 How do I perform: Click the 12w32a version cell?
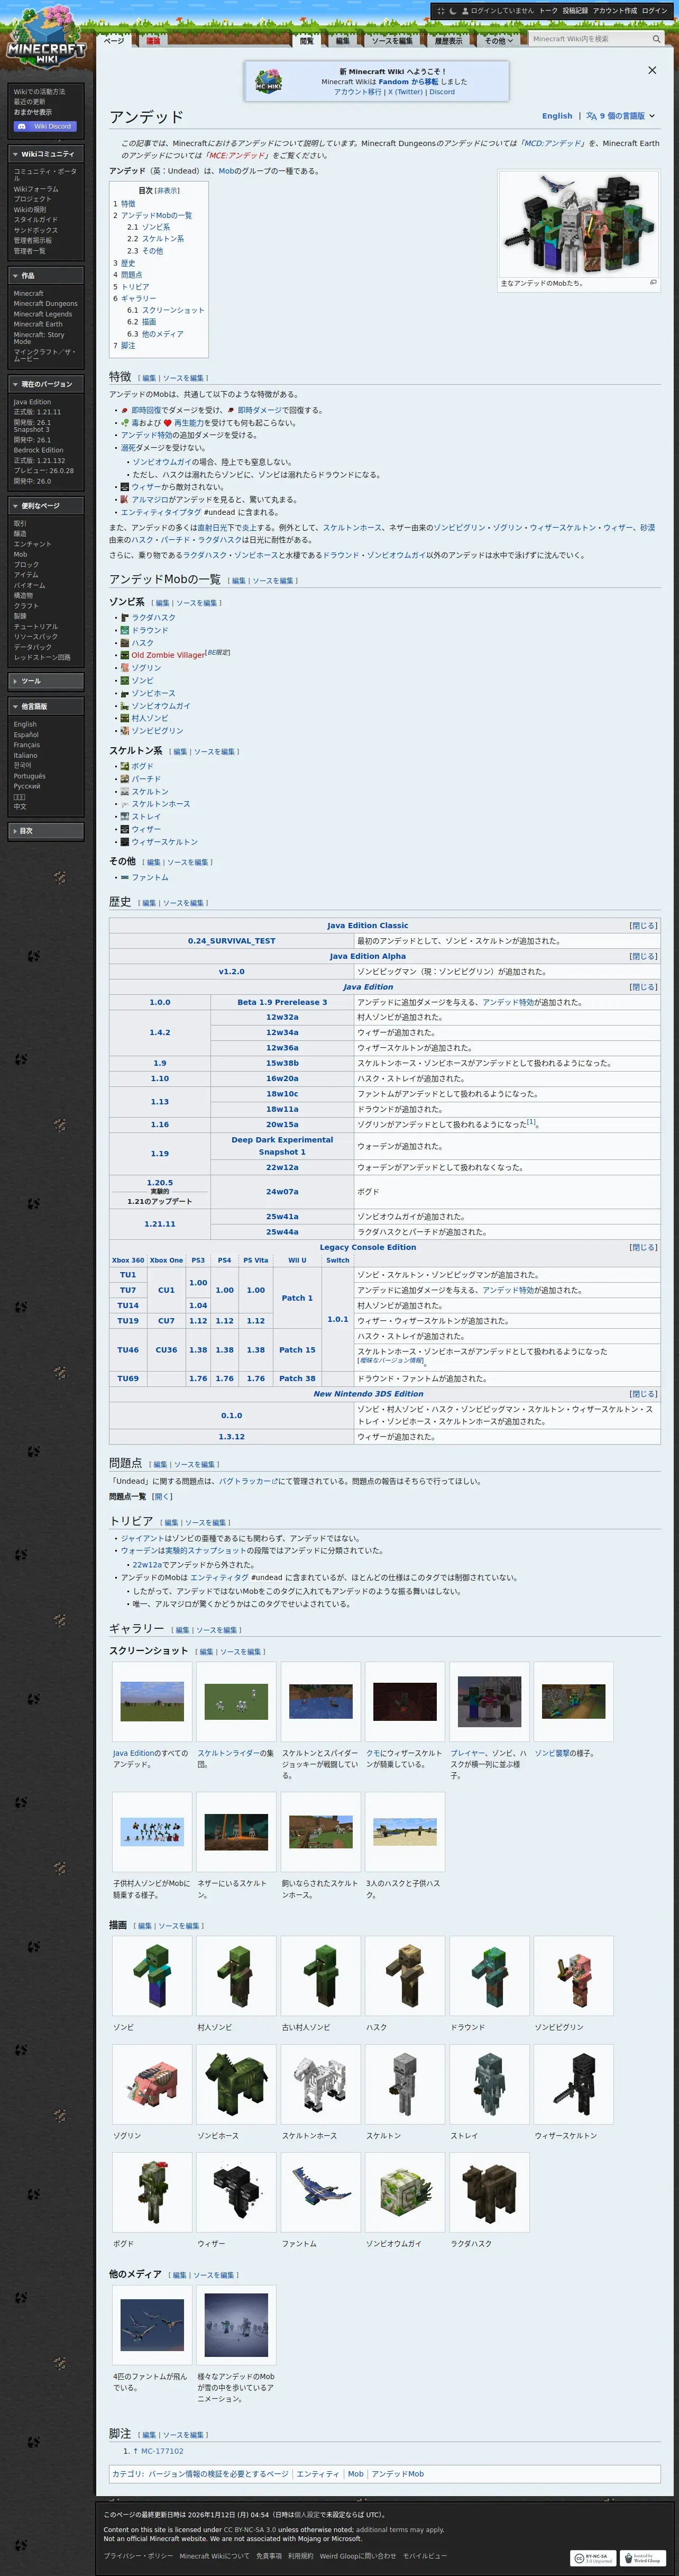282,1017
